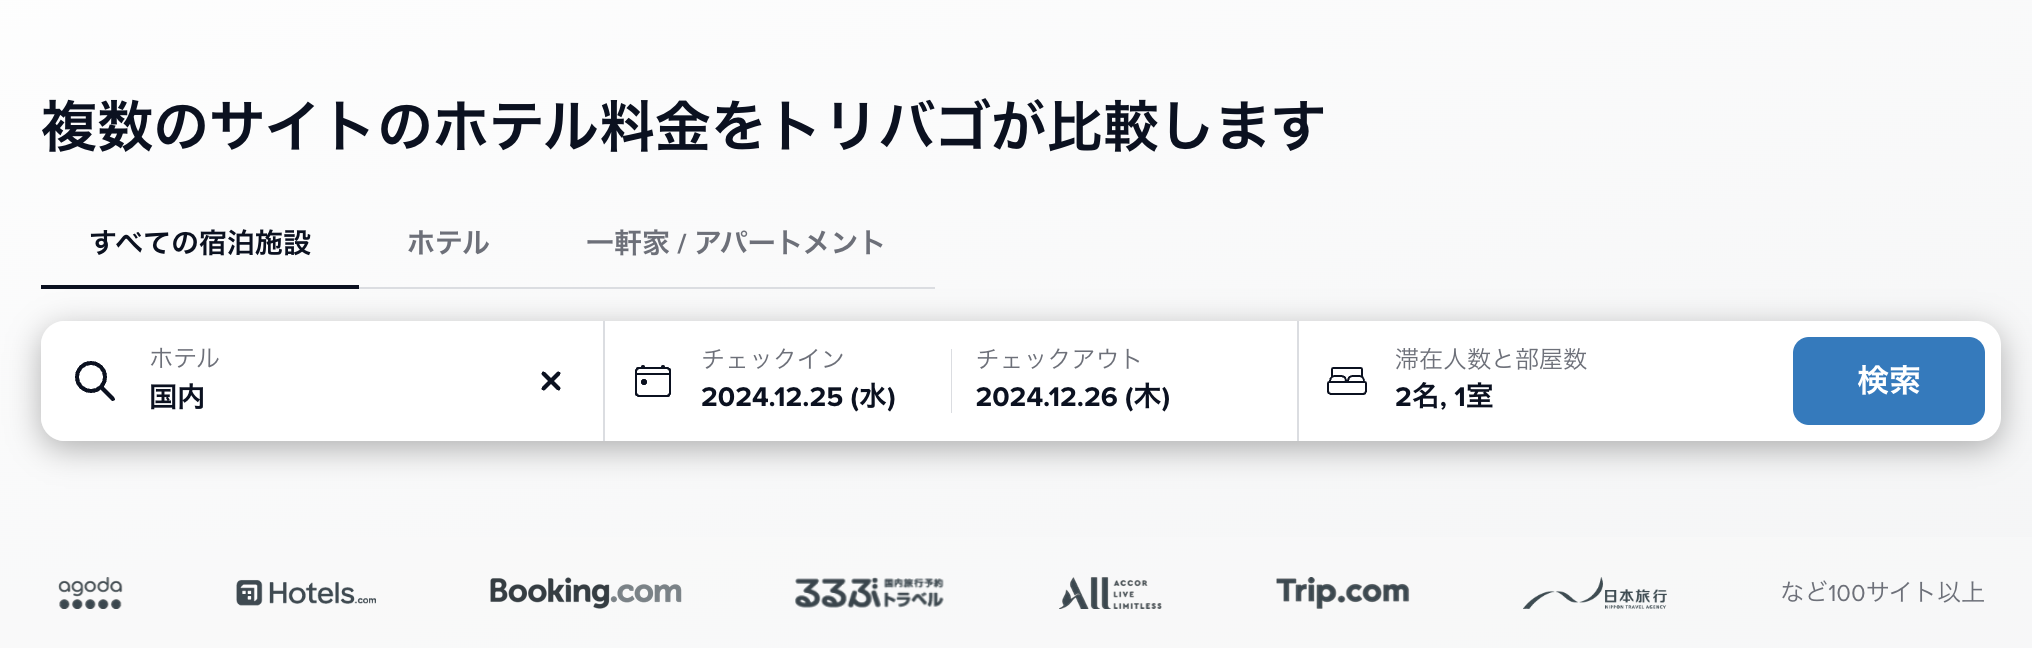Switch to the ホテル tab

click(447, 241)
